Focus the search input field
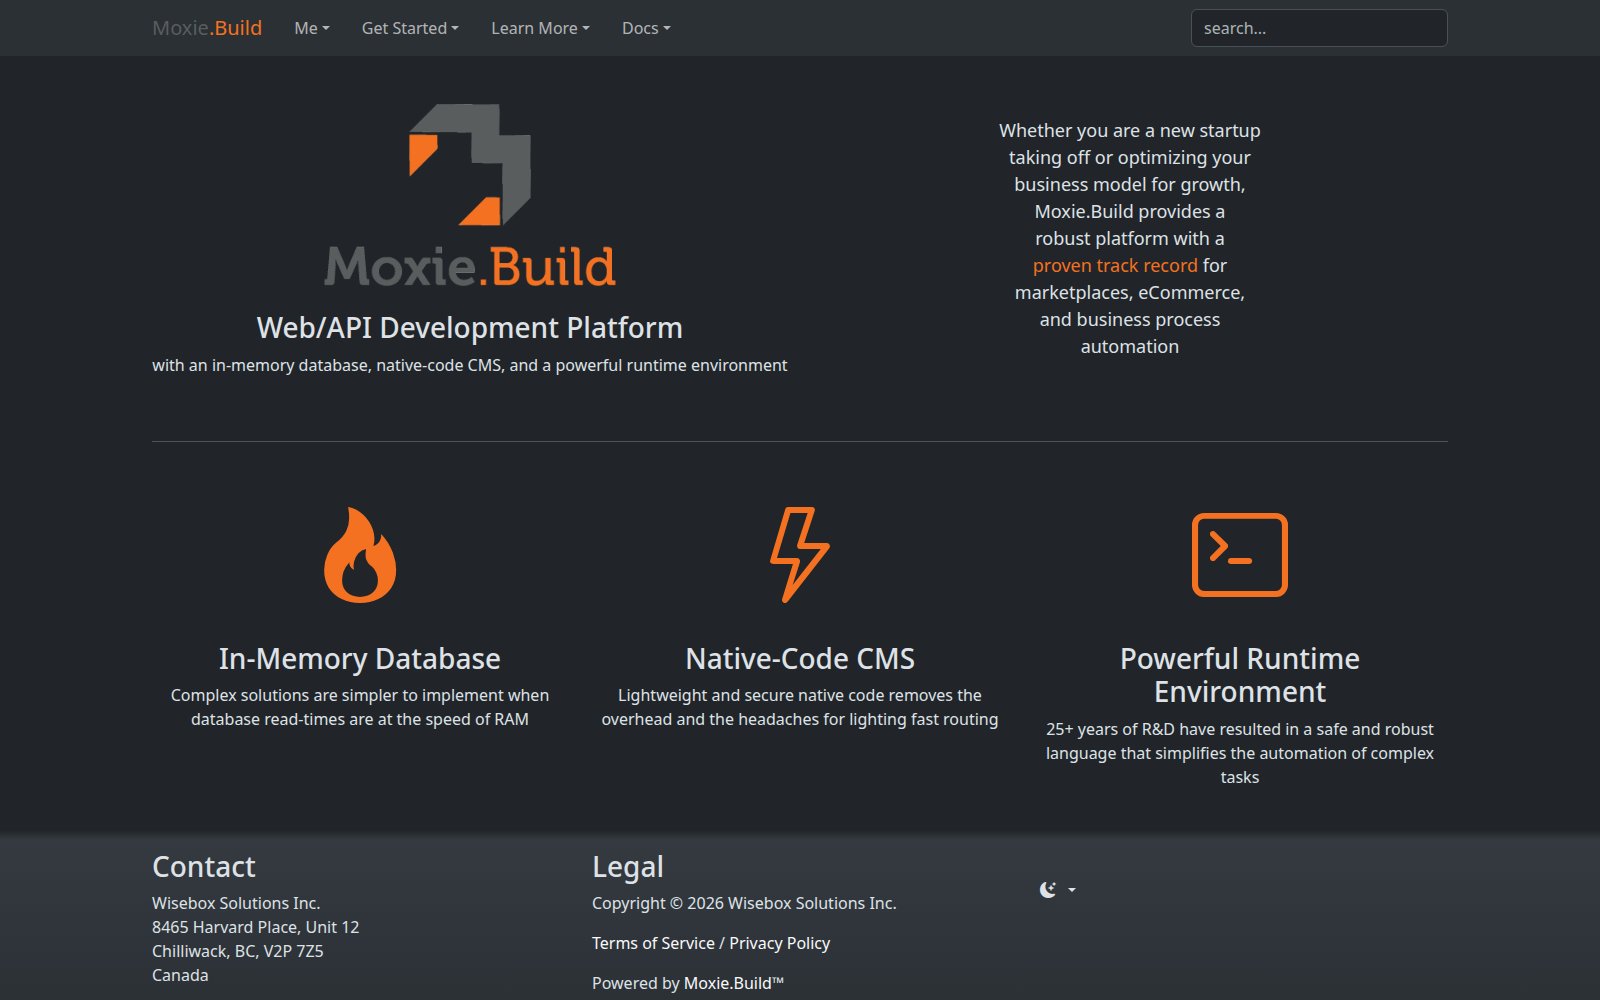The width and height of the screenshot is (1600, 1000). tap(1319, 28)
